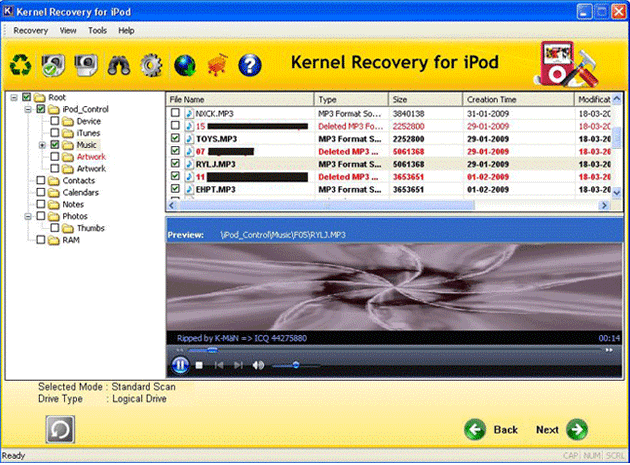Screen dimensions: 630x465
Task: Adjust the preview volume slider
Action: [296, 365]
